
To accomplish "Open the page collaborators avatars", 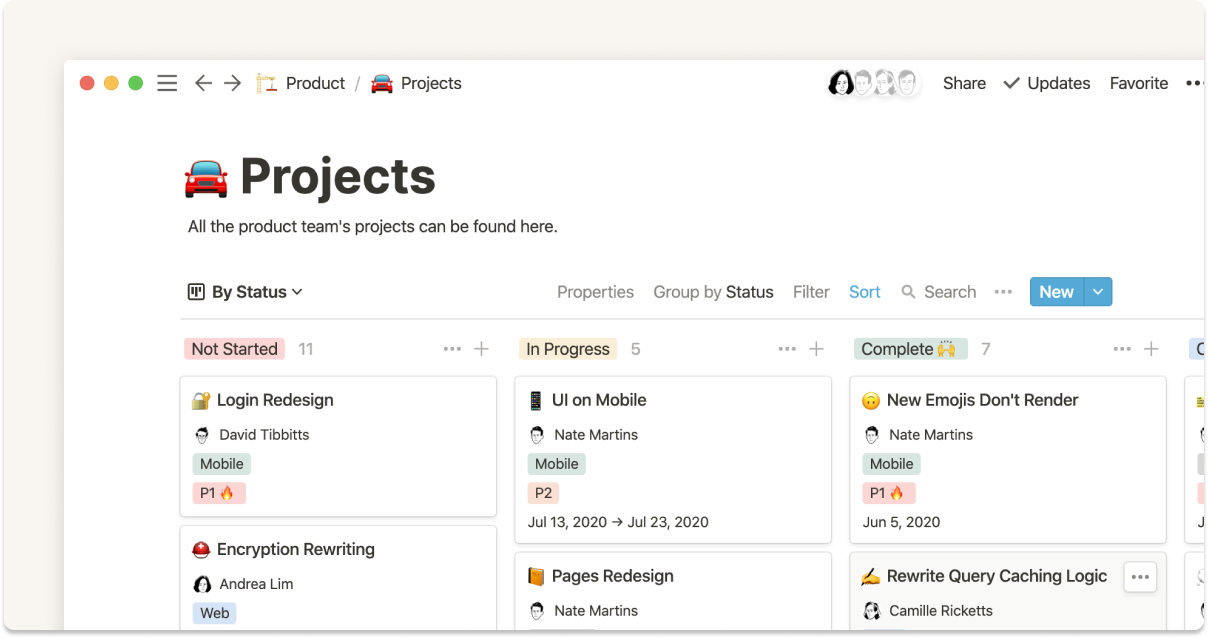I will (x=873, y=83).
